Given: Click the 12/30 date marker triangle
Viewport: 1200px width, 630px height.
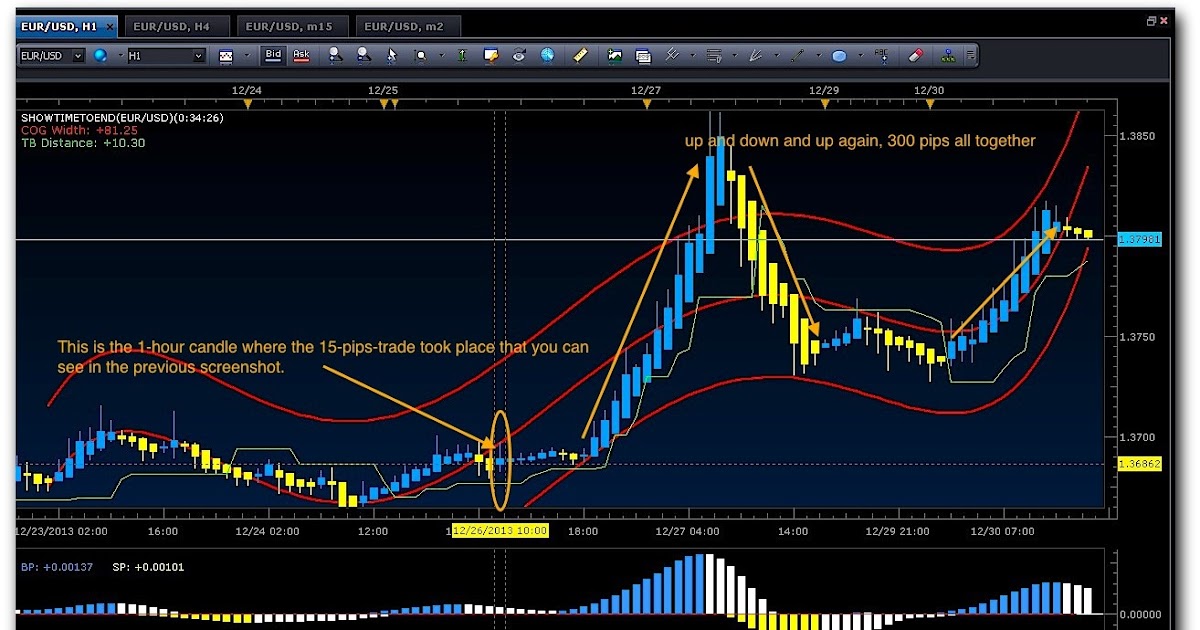Looking at the screenshot, I should pos(930,102).
